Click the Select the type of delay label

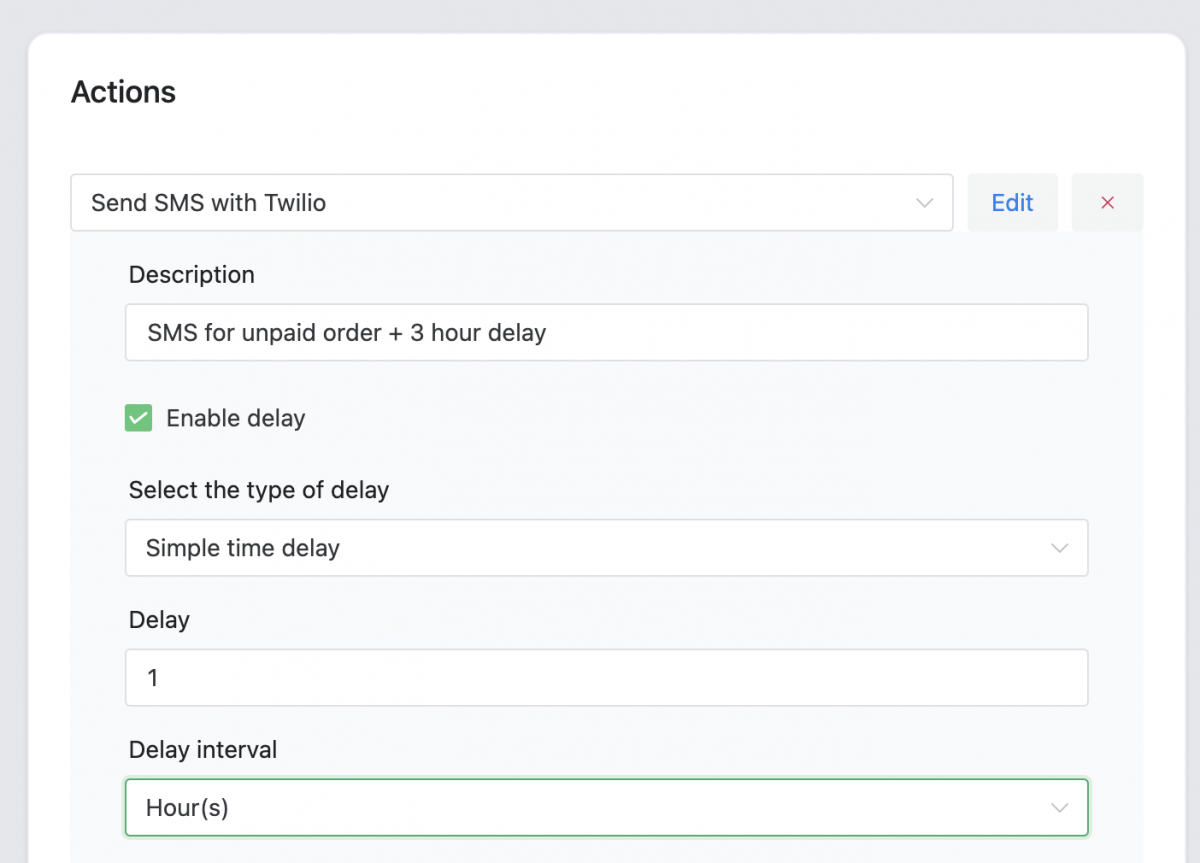[x=259, y=490]
